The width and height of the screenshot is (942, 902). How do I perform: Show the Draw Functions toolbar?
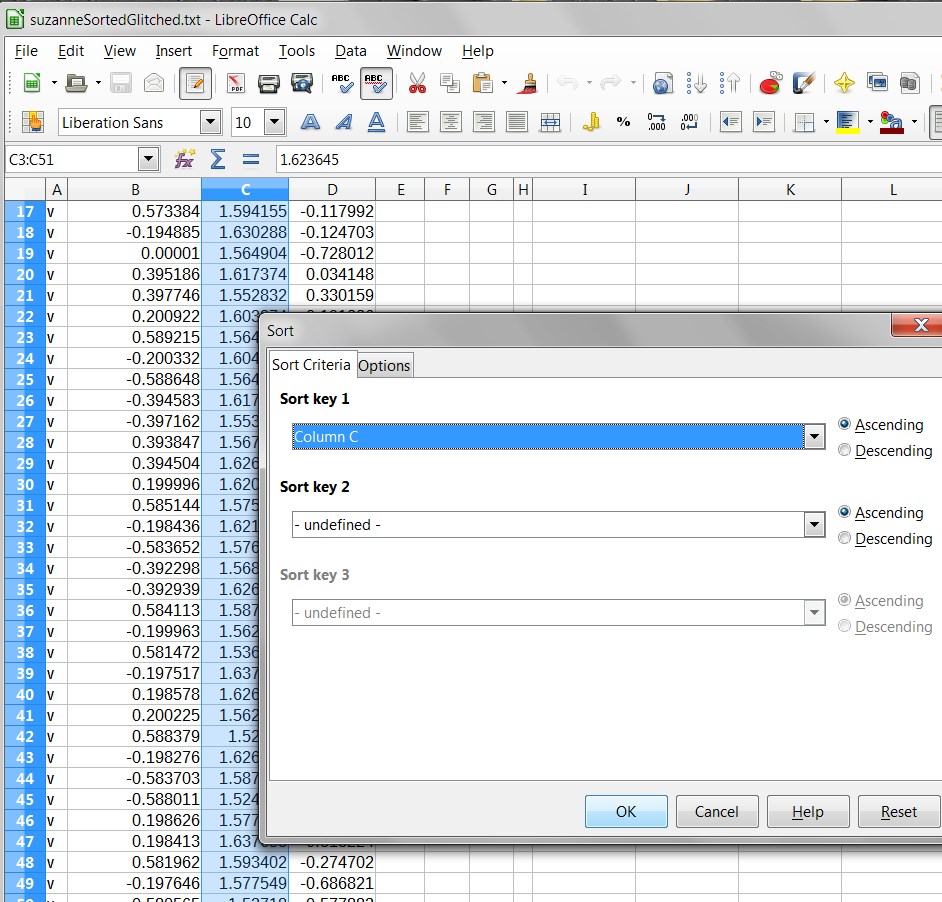pyautogui.click(x=803, y=83)
